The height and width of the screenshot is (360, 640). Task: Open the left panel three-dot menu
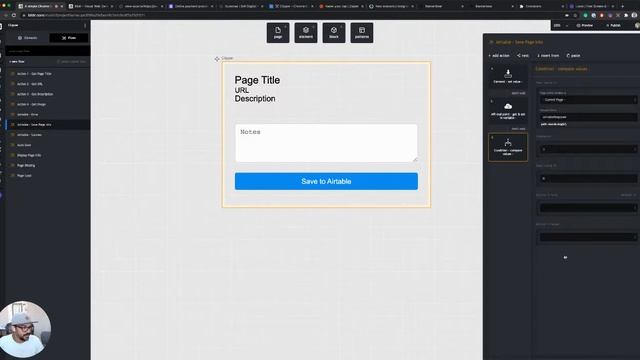pos(85,25)
